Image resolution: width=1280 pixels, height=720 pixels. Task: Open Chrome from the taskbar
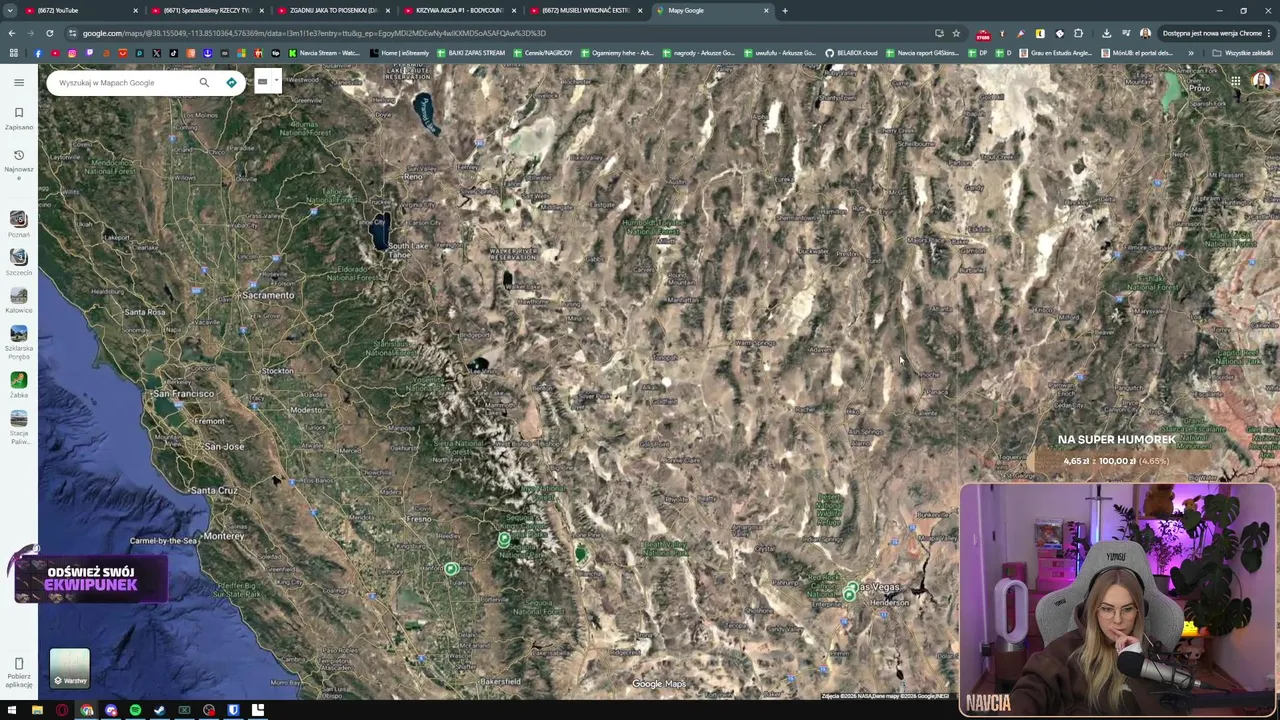point(87,710)
